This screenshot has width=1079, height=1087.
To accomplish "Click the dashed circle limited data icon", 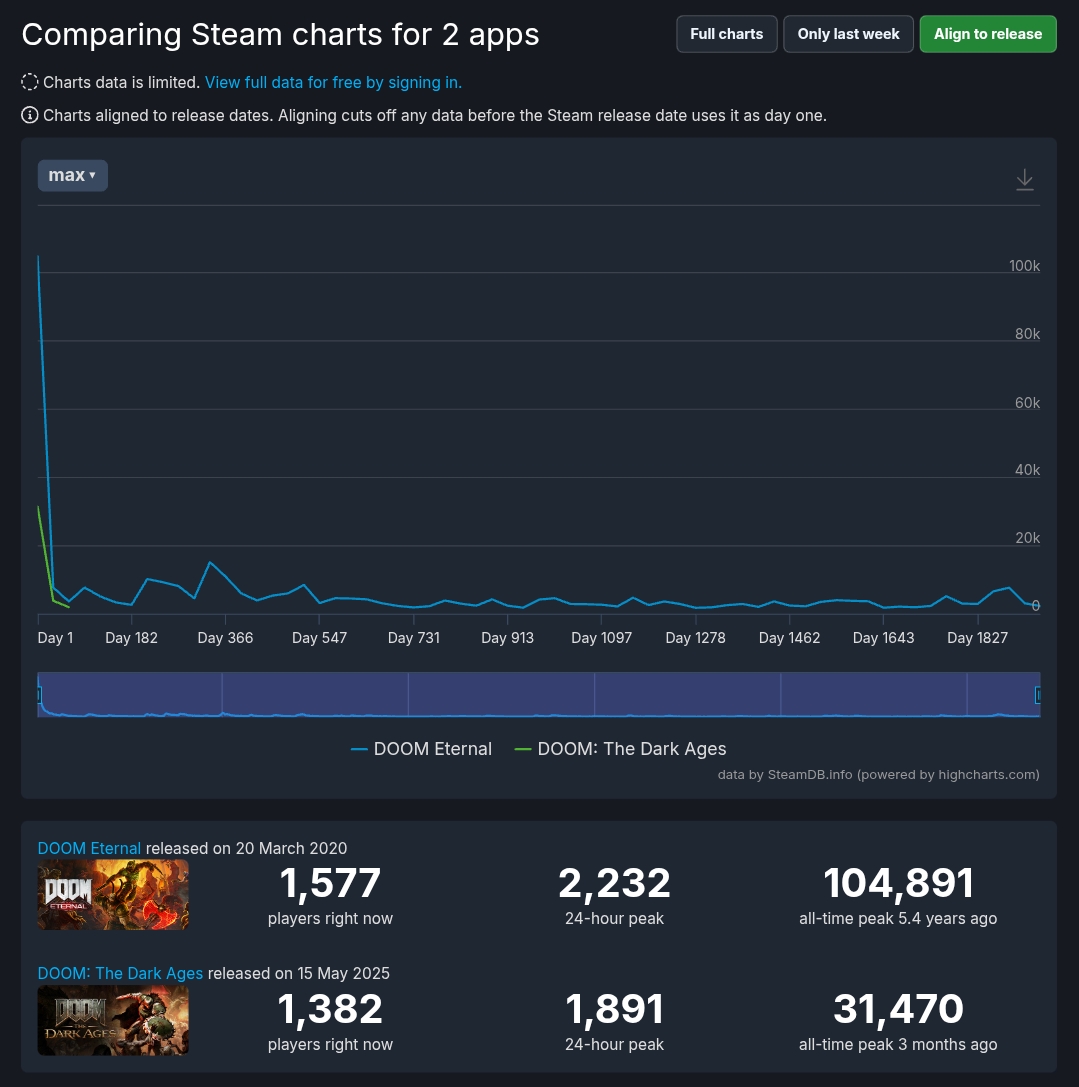I will point(30,82).
